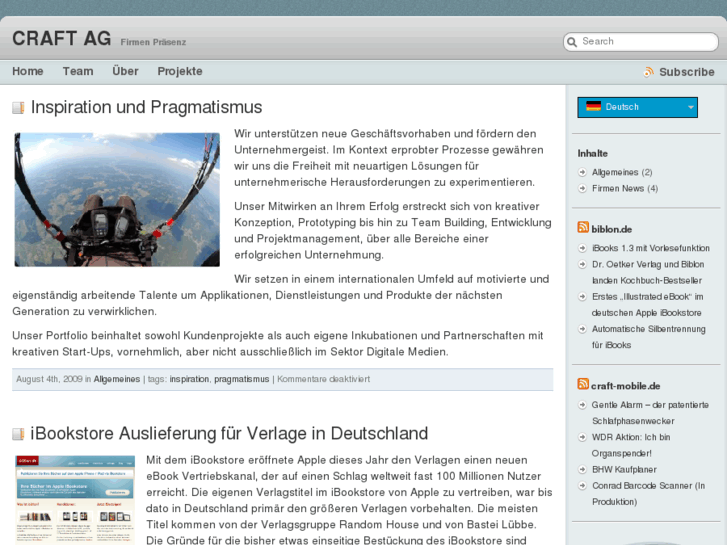Click the post icon beside iBookstore Auslieferung heading

(18, 434)
